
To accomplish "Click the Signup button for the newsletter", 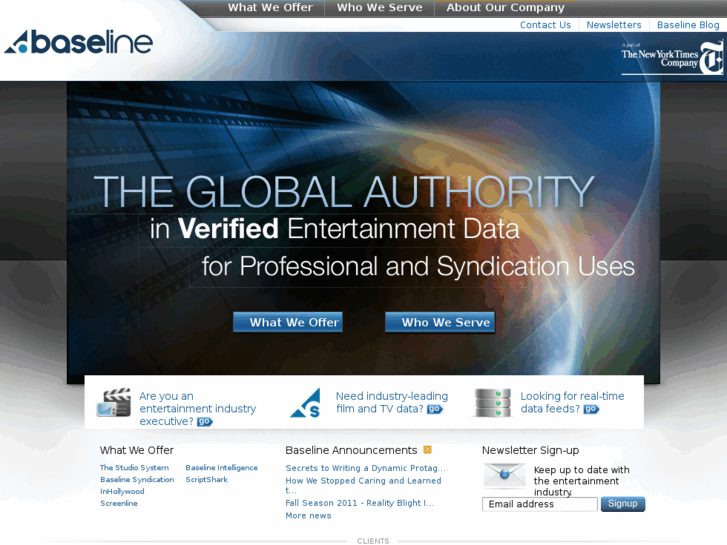I will [623, 504].
